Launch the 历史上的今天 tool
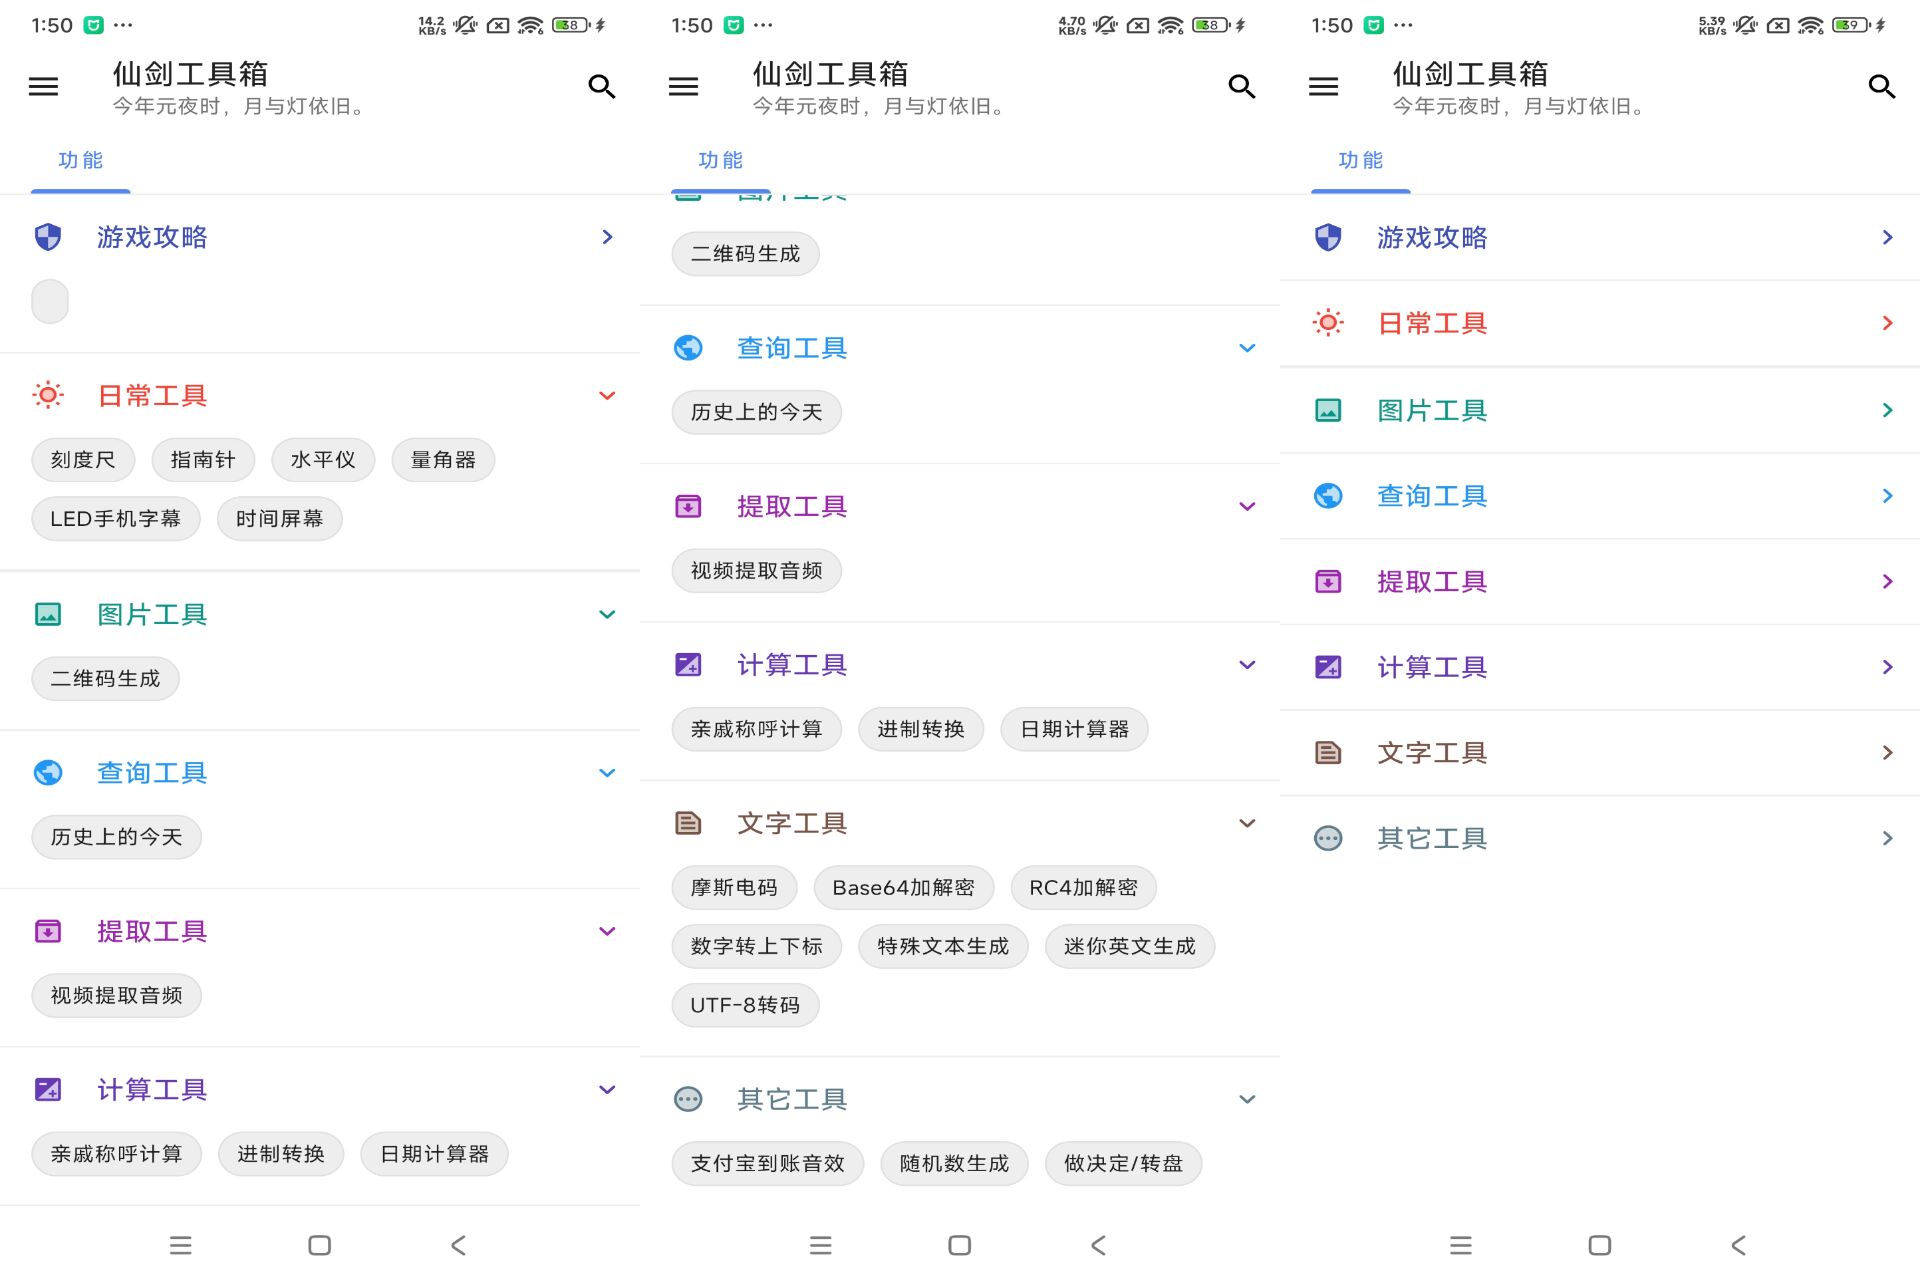The height and width of the screenshot is (1280, 1920). click(x=116, y=837)
